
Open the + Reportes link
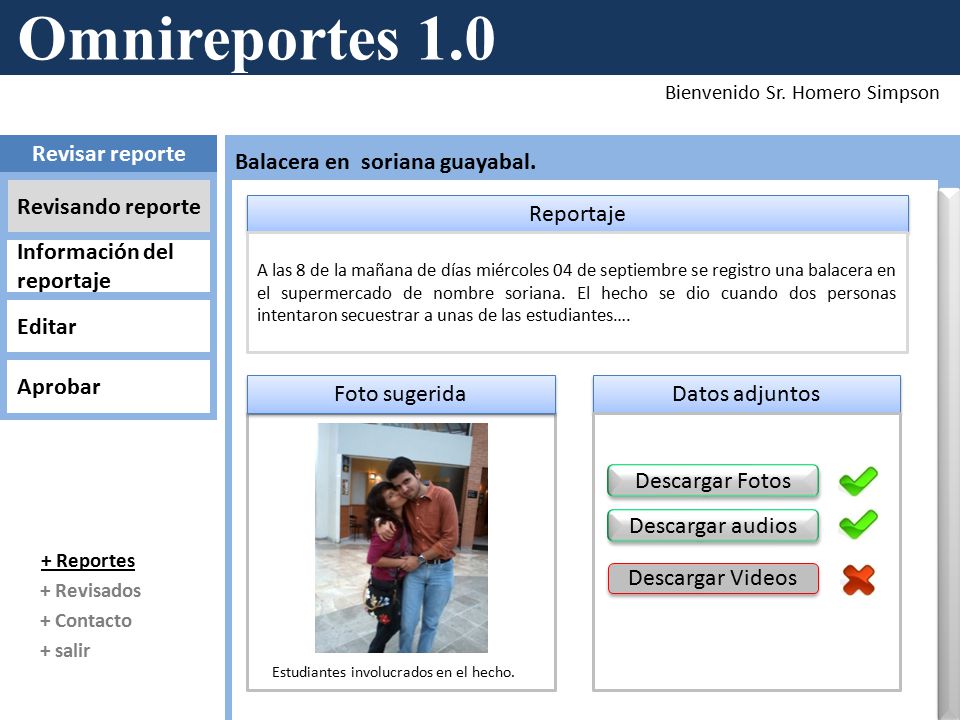[88, 560]
